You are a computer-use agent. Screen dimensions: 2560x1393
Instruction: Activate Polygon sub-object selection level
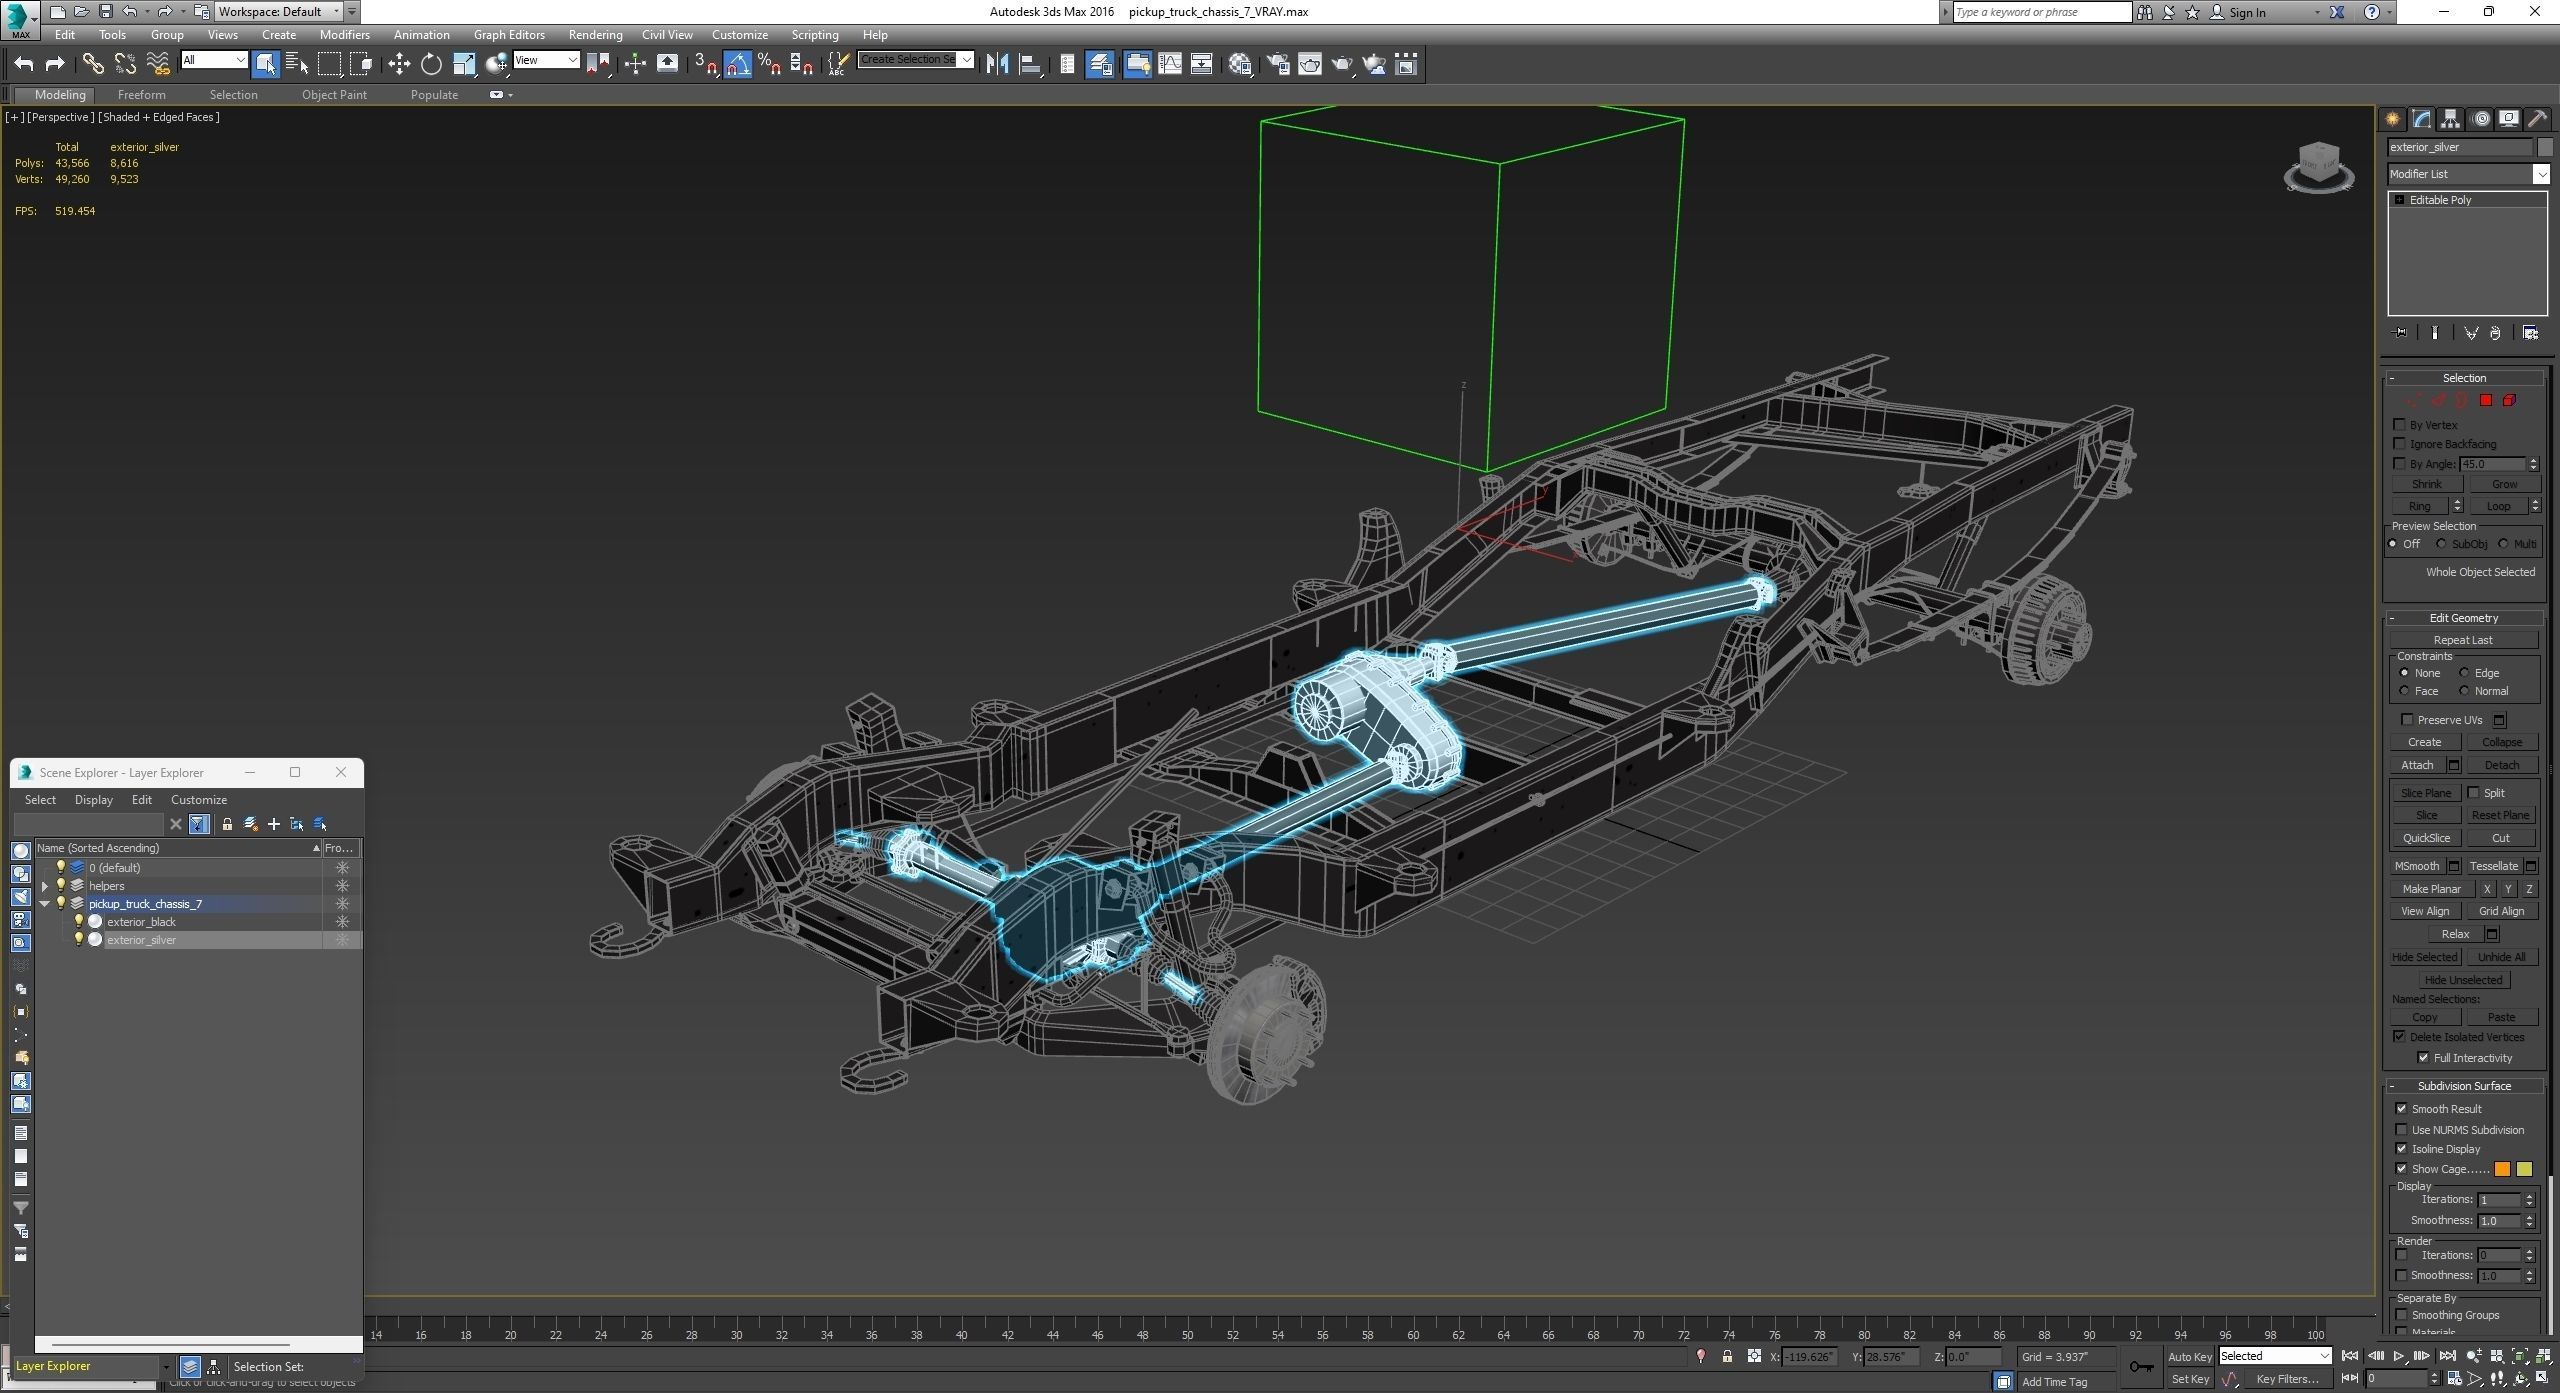tap(2486, 401)
